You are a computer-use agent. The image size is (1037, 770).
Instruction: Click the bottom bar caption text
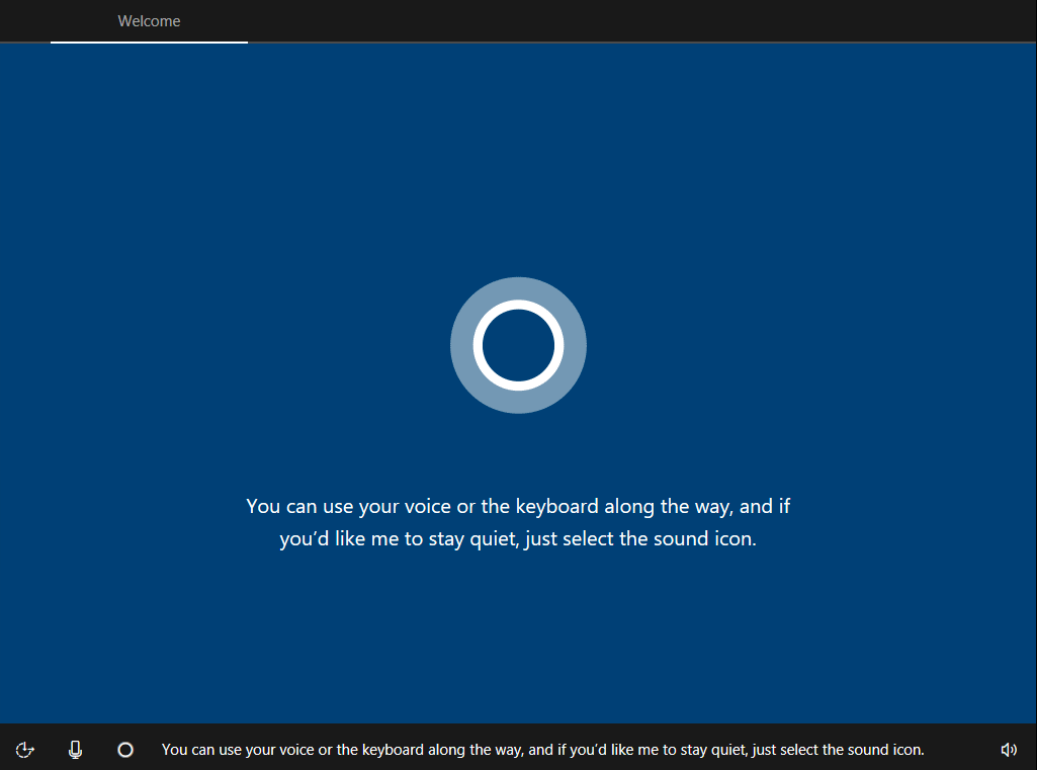pos(543,749)
